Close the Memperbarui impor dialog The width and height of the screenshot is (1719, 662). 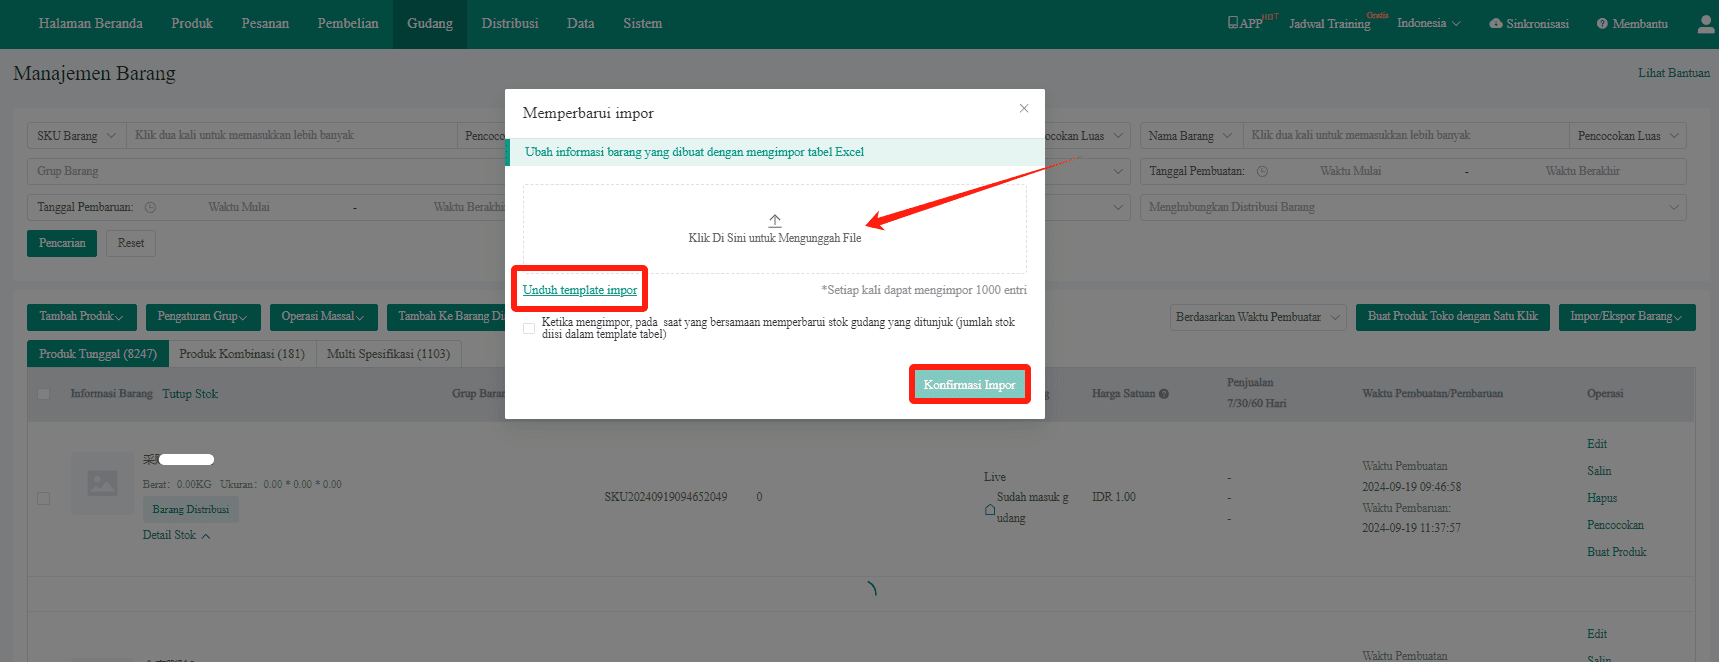[1023, 109]
